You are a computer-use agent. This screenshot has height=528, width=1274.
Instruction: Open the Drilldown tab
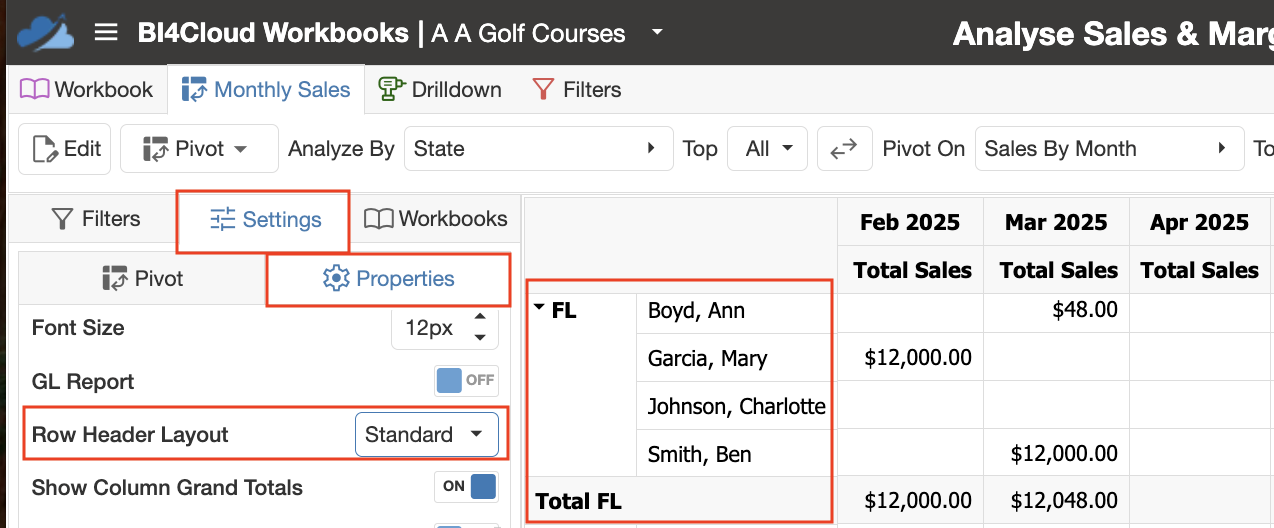(x=440, y=89)
